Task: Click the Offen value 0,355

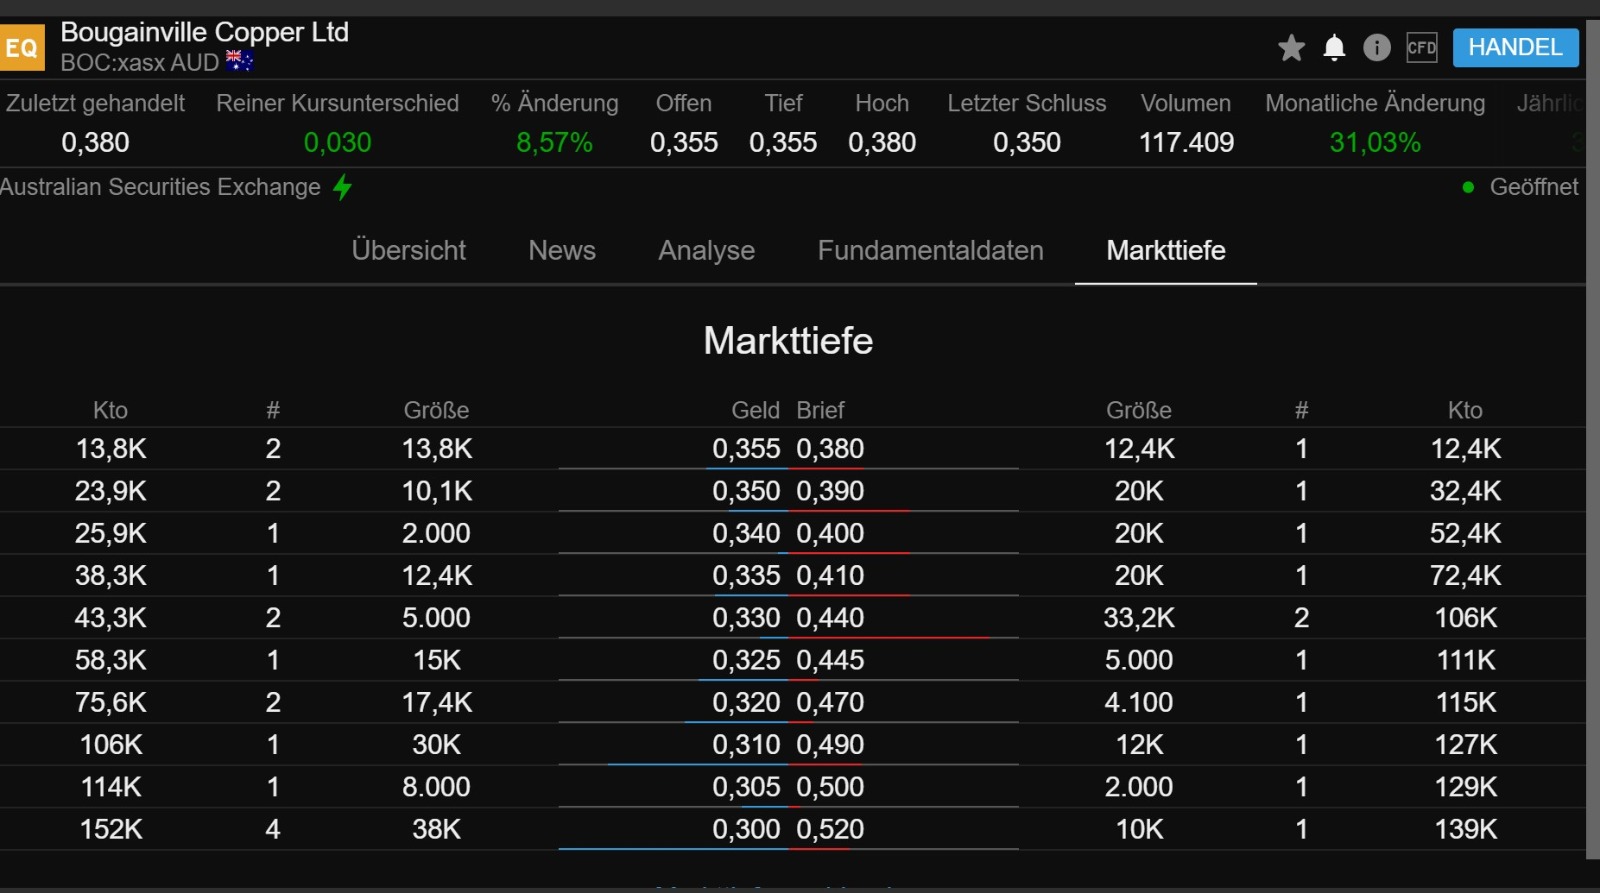Action: [x=684, y=143]
